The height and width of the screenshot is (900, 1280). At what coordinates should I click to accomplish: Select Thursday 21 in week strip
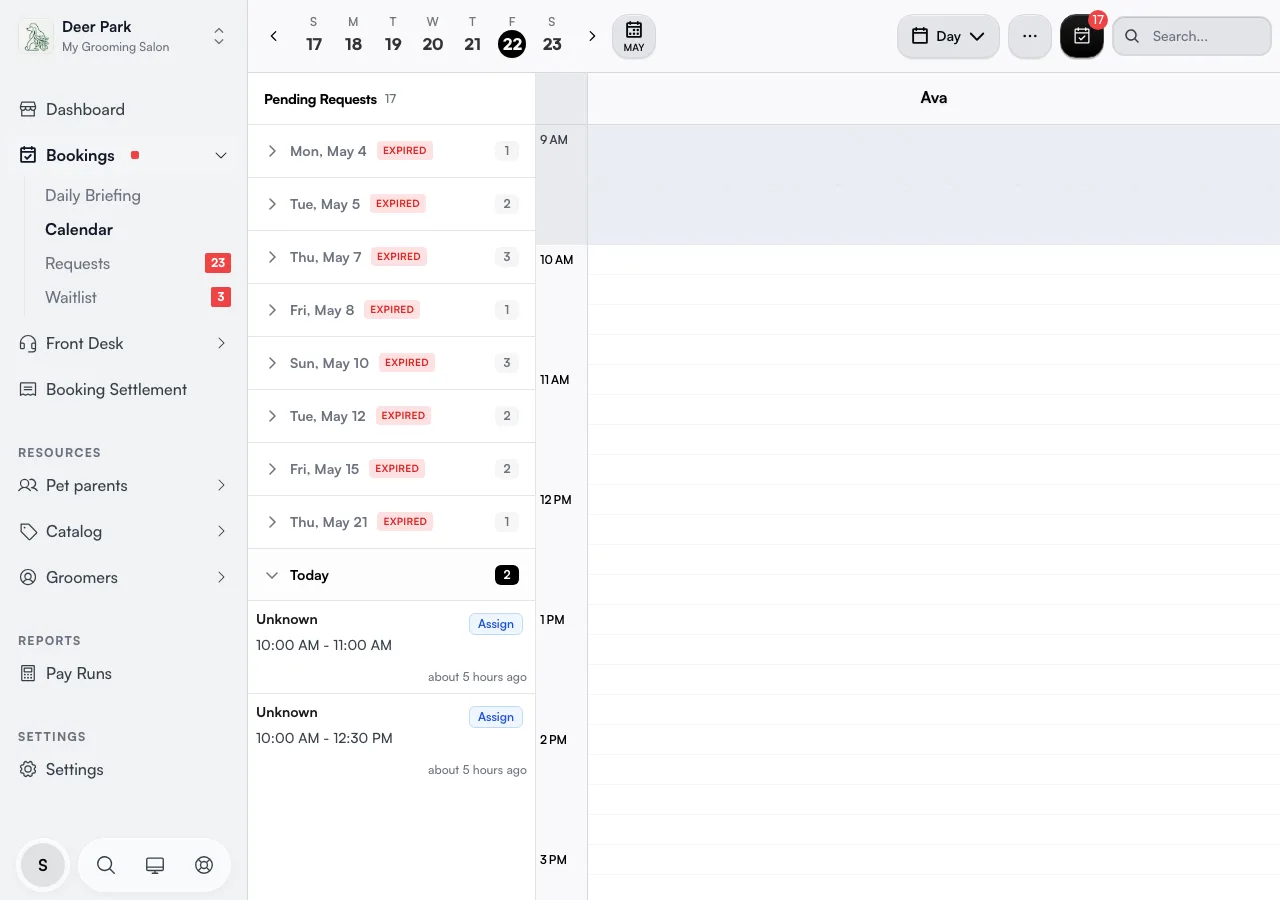pyautogui.click(x=473, y=36)
